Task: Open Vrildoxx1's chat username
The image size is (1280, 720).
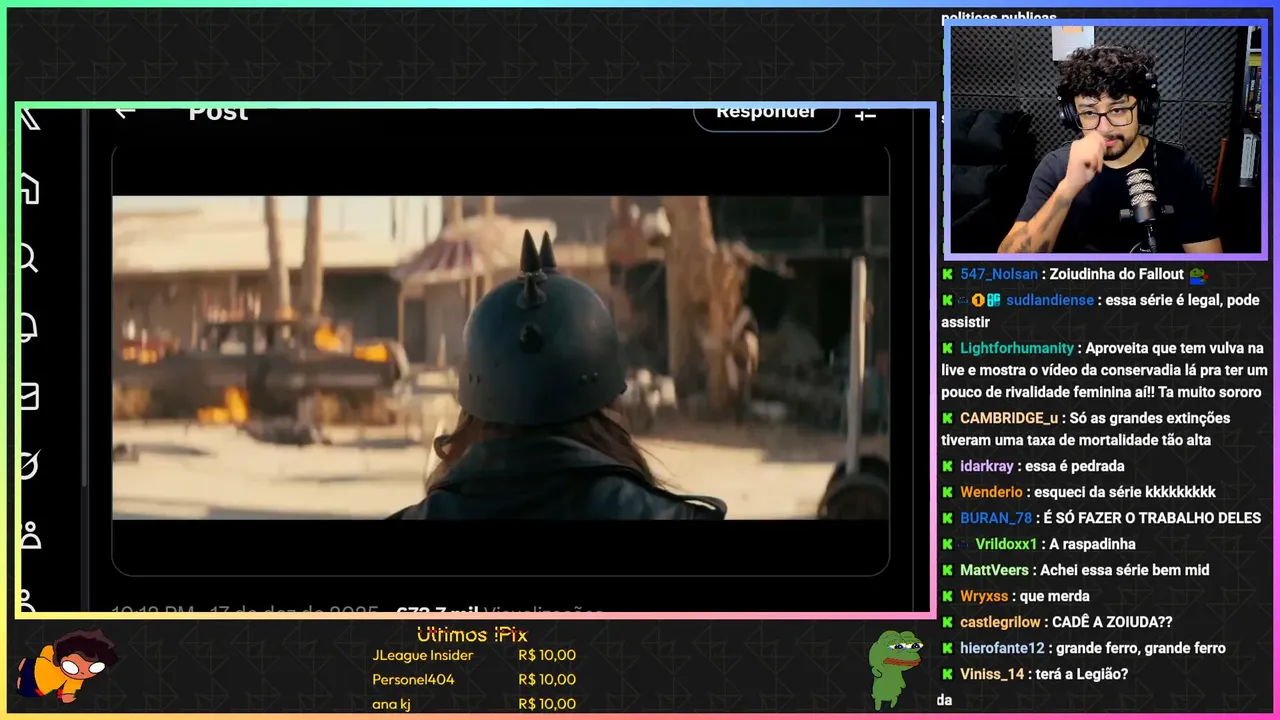Action: 1006,544
